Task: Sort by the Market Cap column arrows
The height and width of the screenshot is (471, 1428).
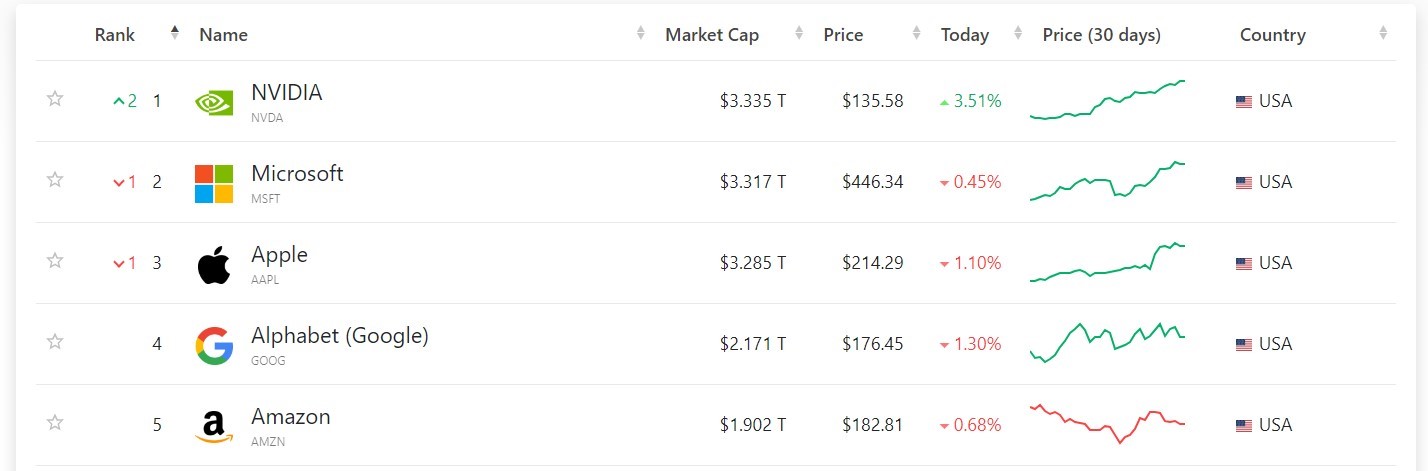Action: pos(799,33)
